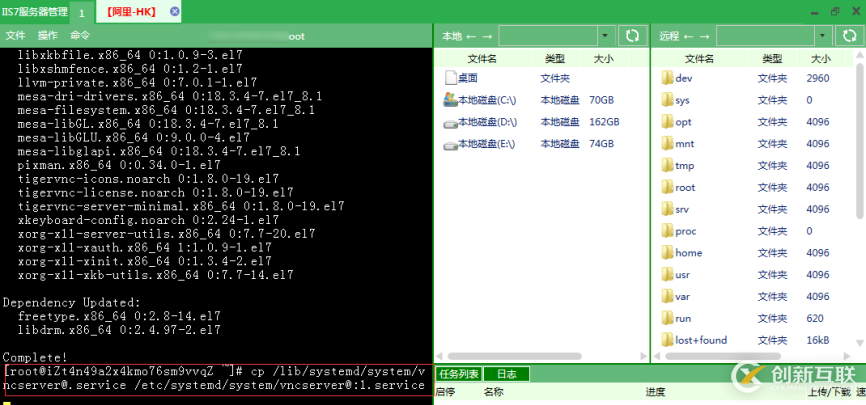Viewport: 866px width, 405px height.
Task: Click the remote path input field
Action: tap(765, 36)
